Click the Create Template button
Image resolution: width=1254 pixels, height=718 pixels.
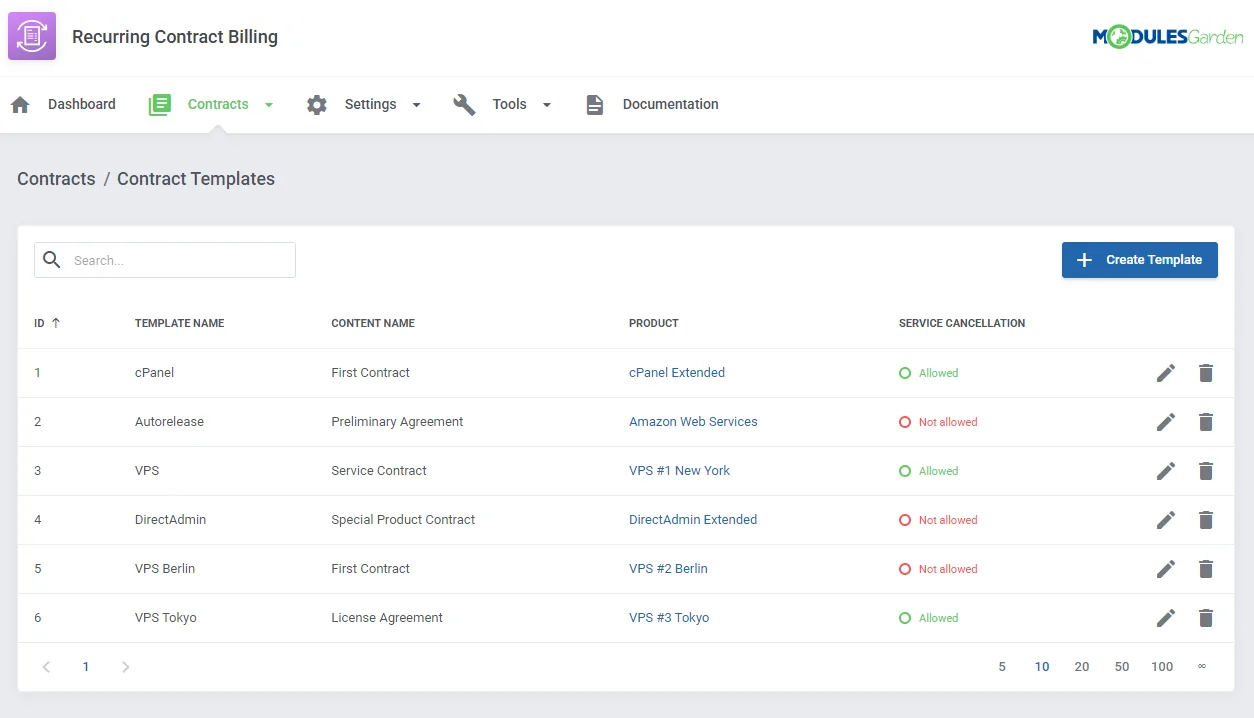(x=1140, y=260)
